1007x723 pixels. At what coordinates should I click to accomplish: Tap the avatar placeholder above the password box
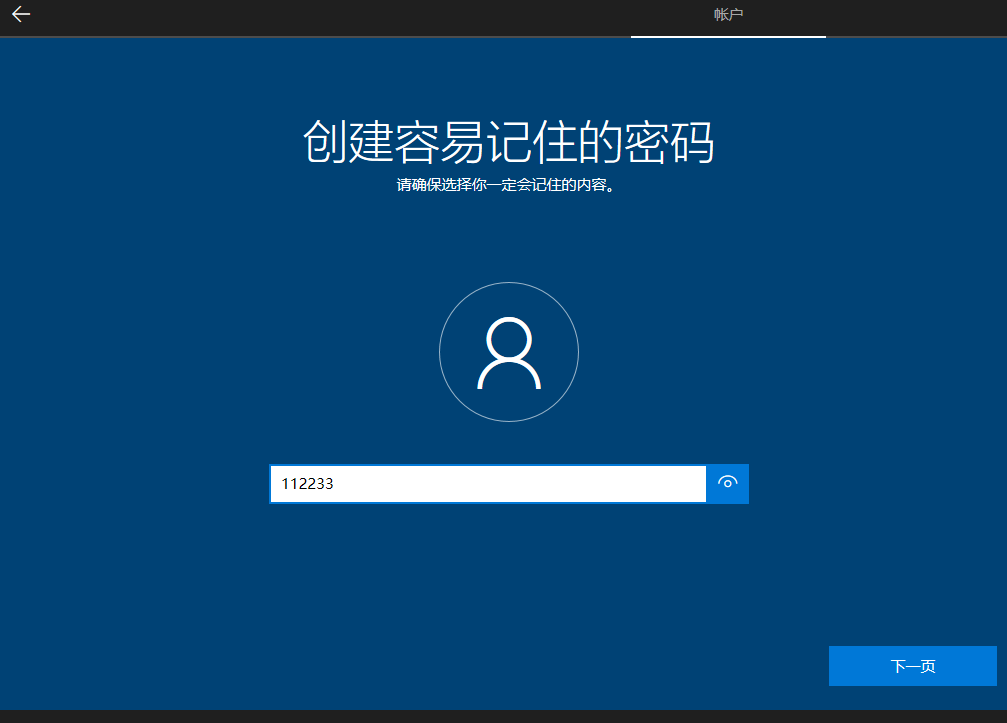[x=508, y=352]
